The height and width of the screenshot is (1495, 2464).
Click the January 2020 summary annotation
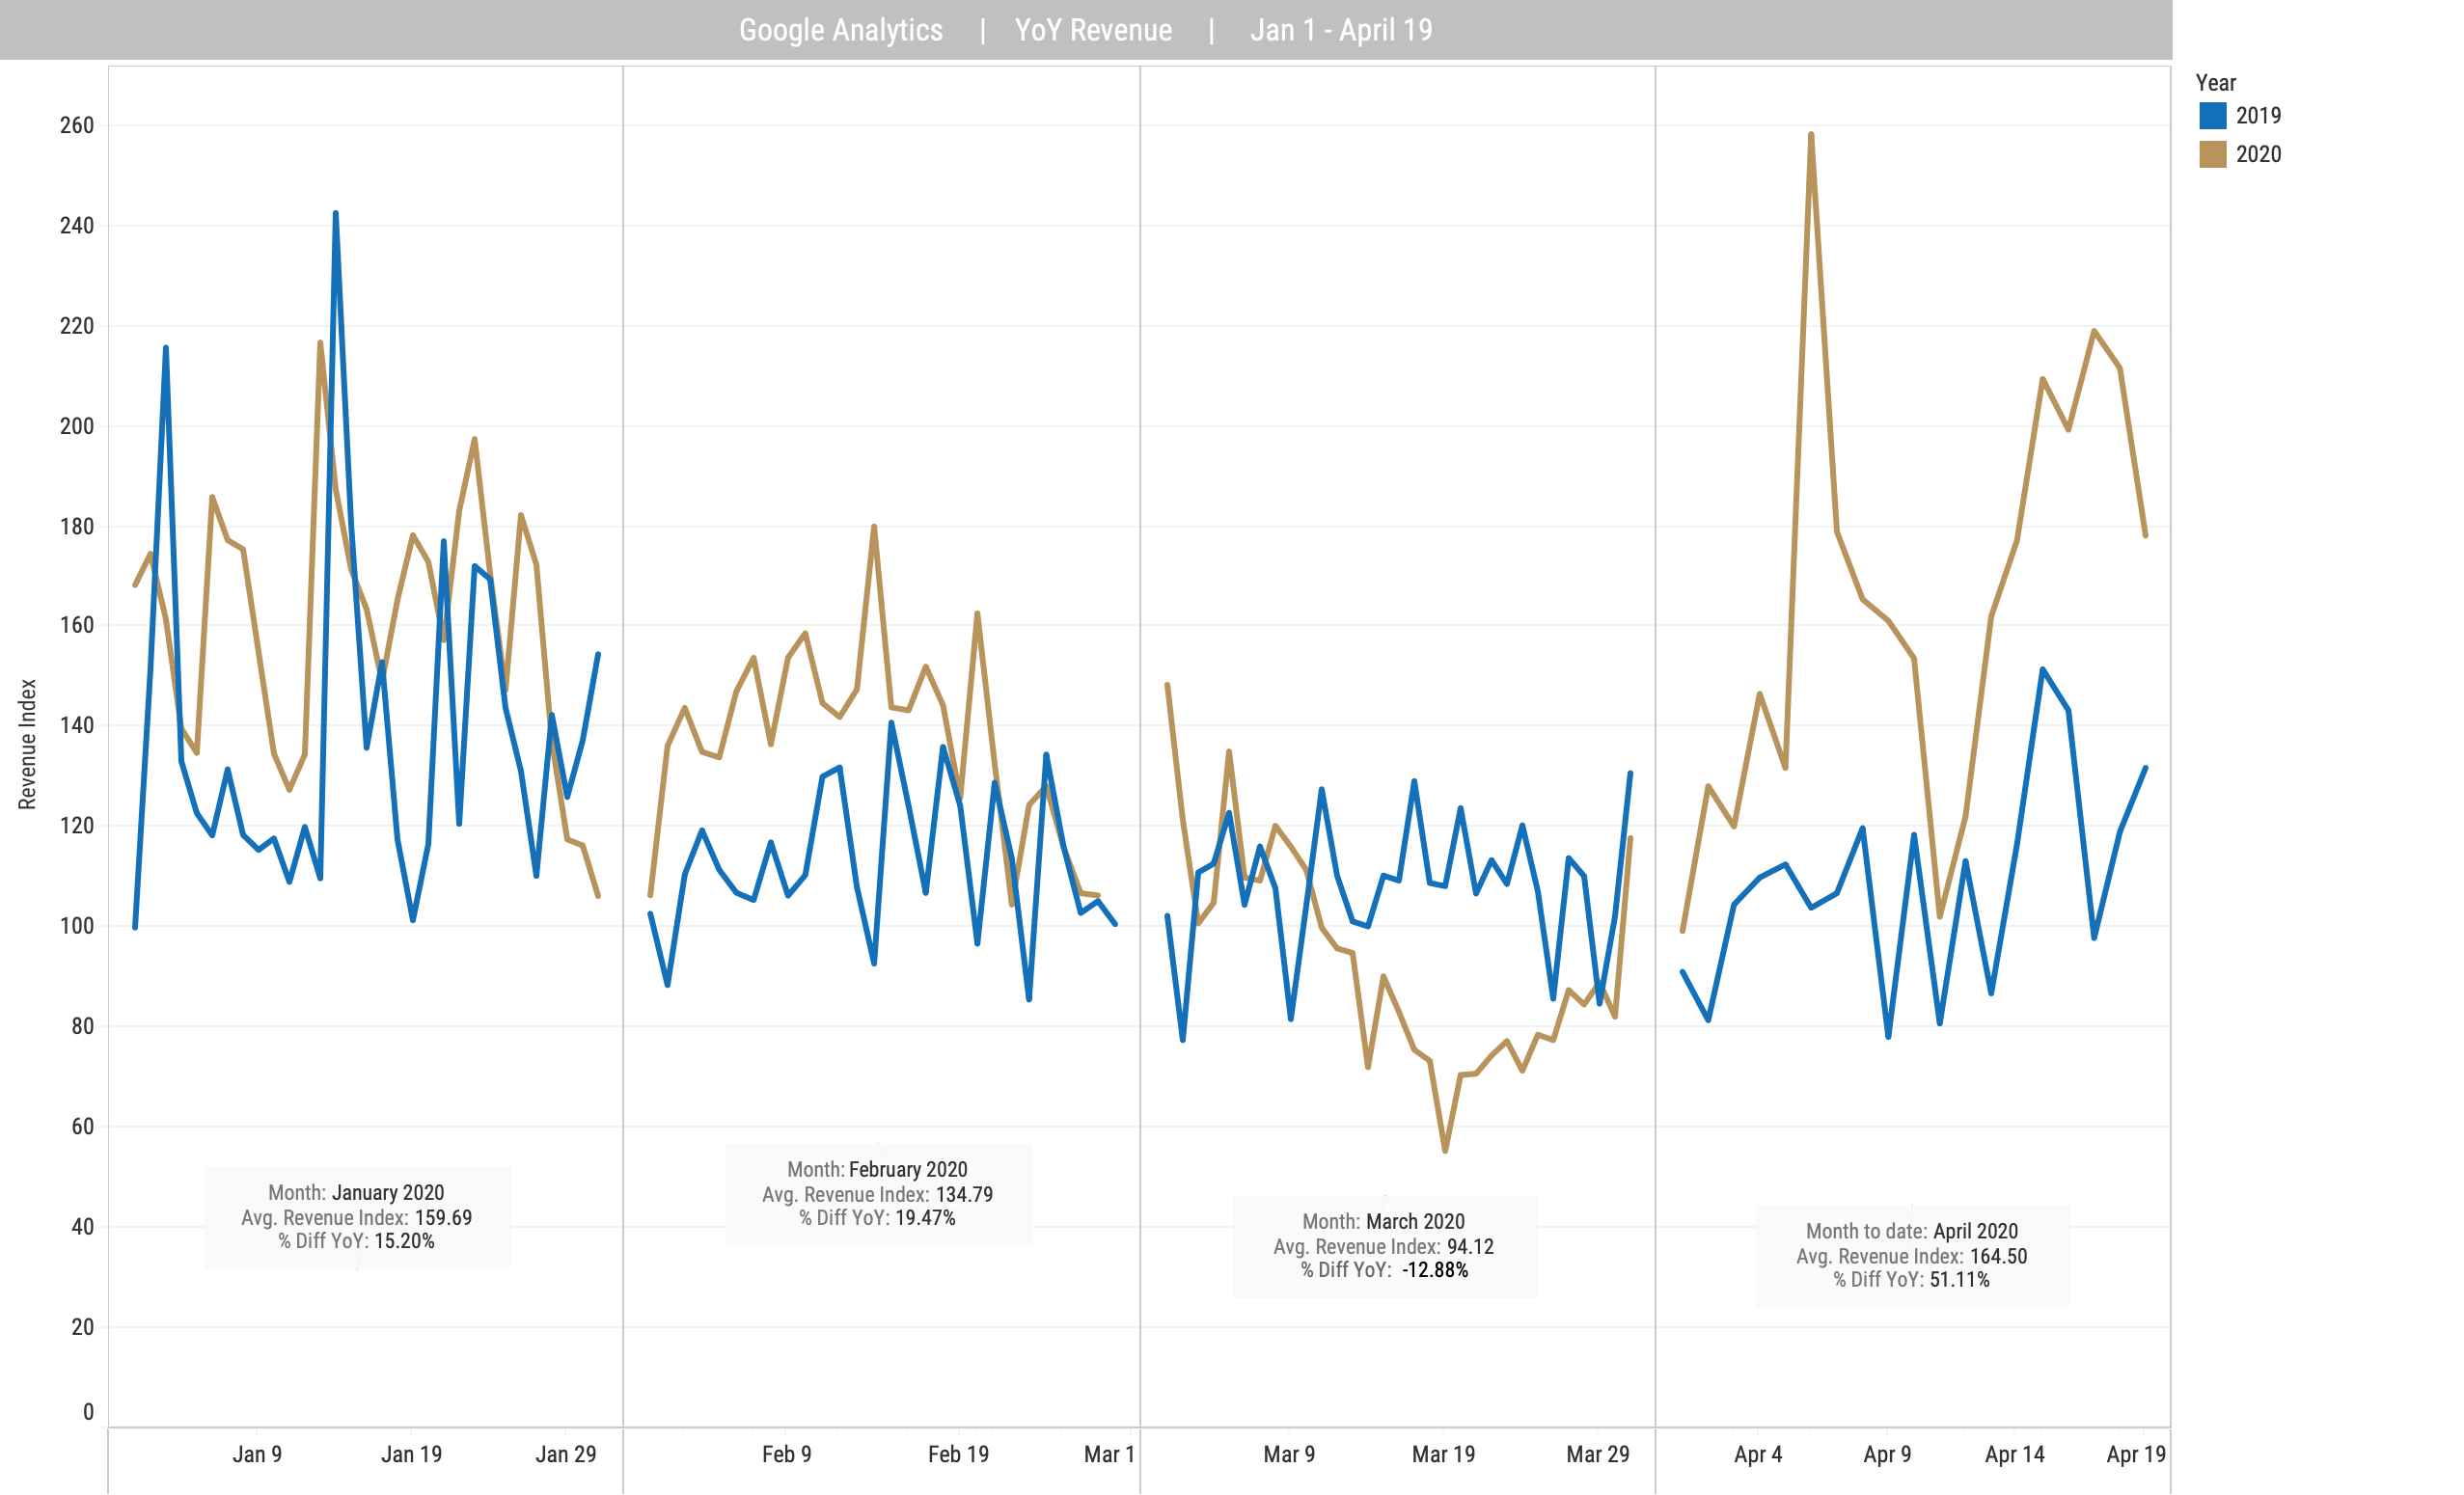click(357, 1217)
